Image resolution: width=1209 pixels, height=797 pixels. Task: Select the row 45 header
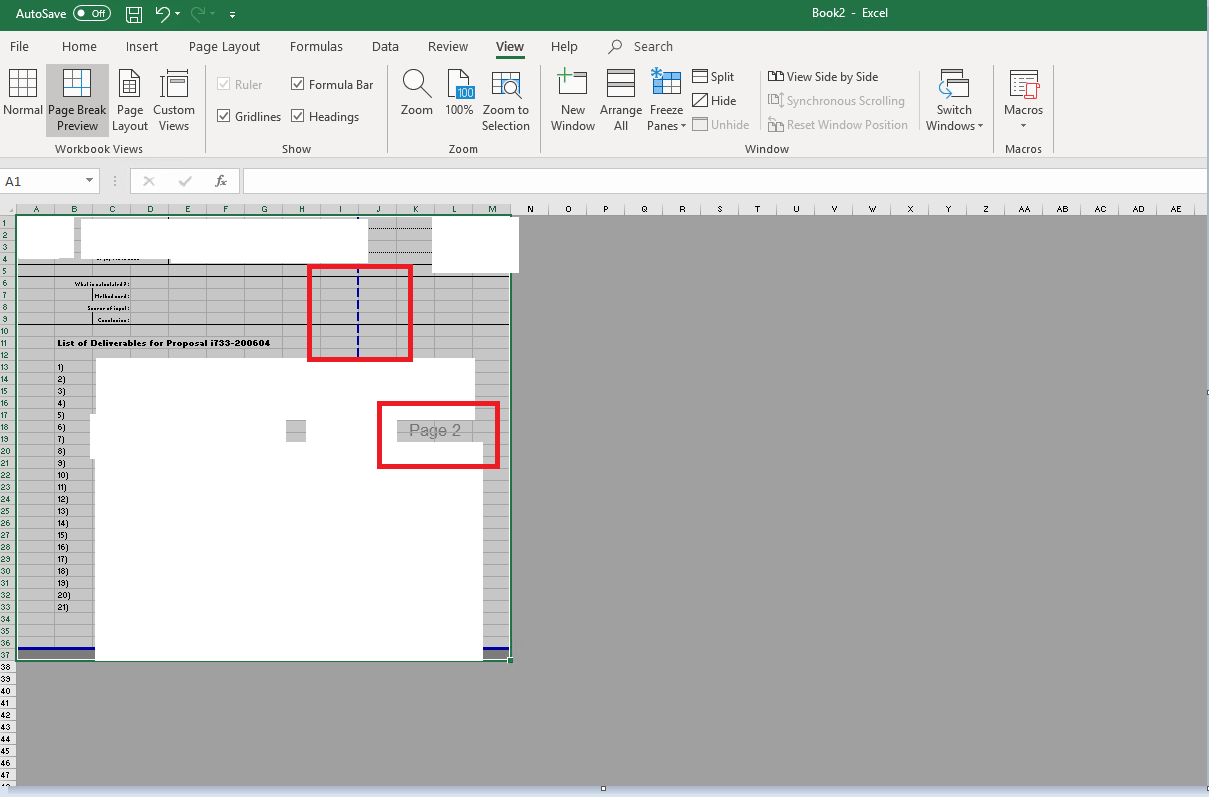pyautogui.click(x=8, y=751)
